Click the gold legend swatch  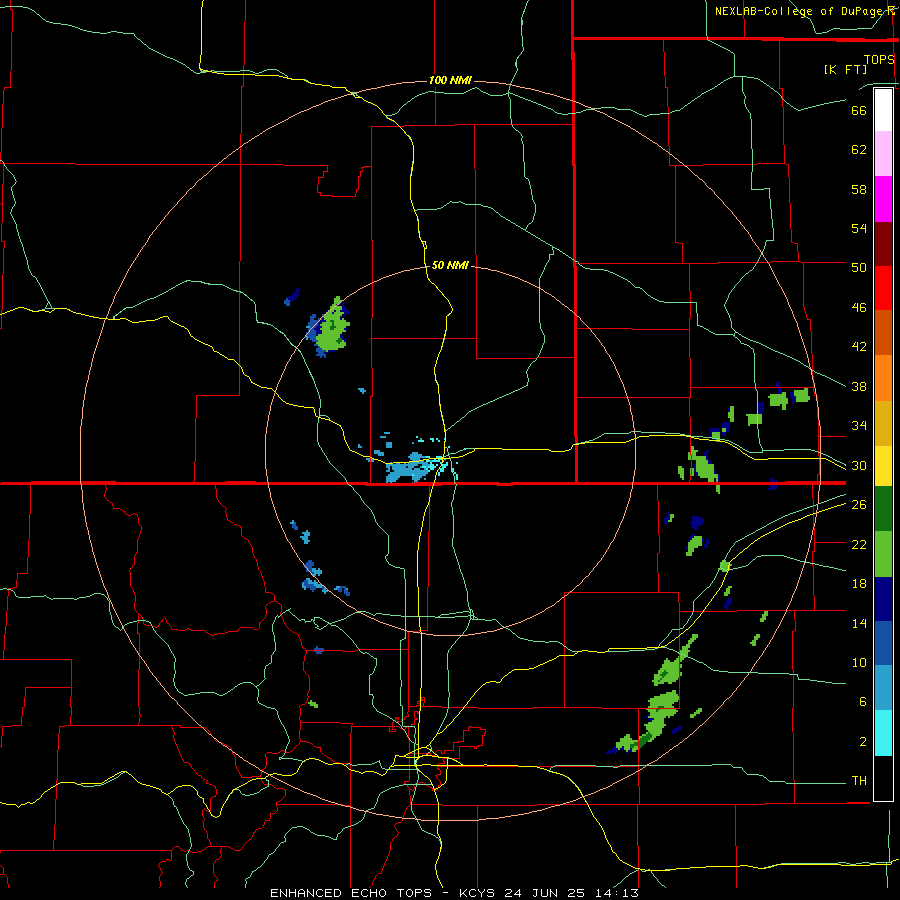coord(883,423)
